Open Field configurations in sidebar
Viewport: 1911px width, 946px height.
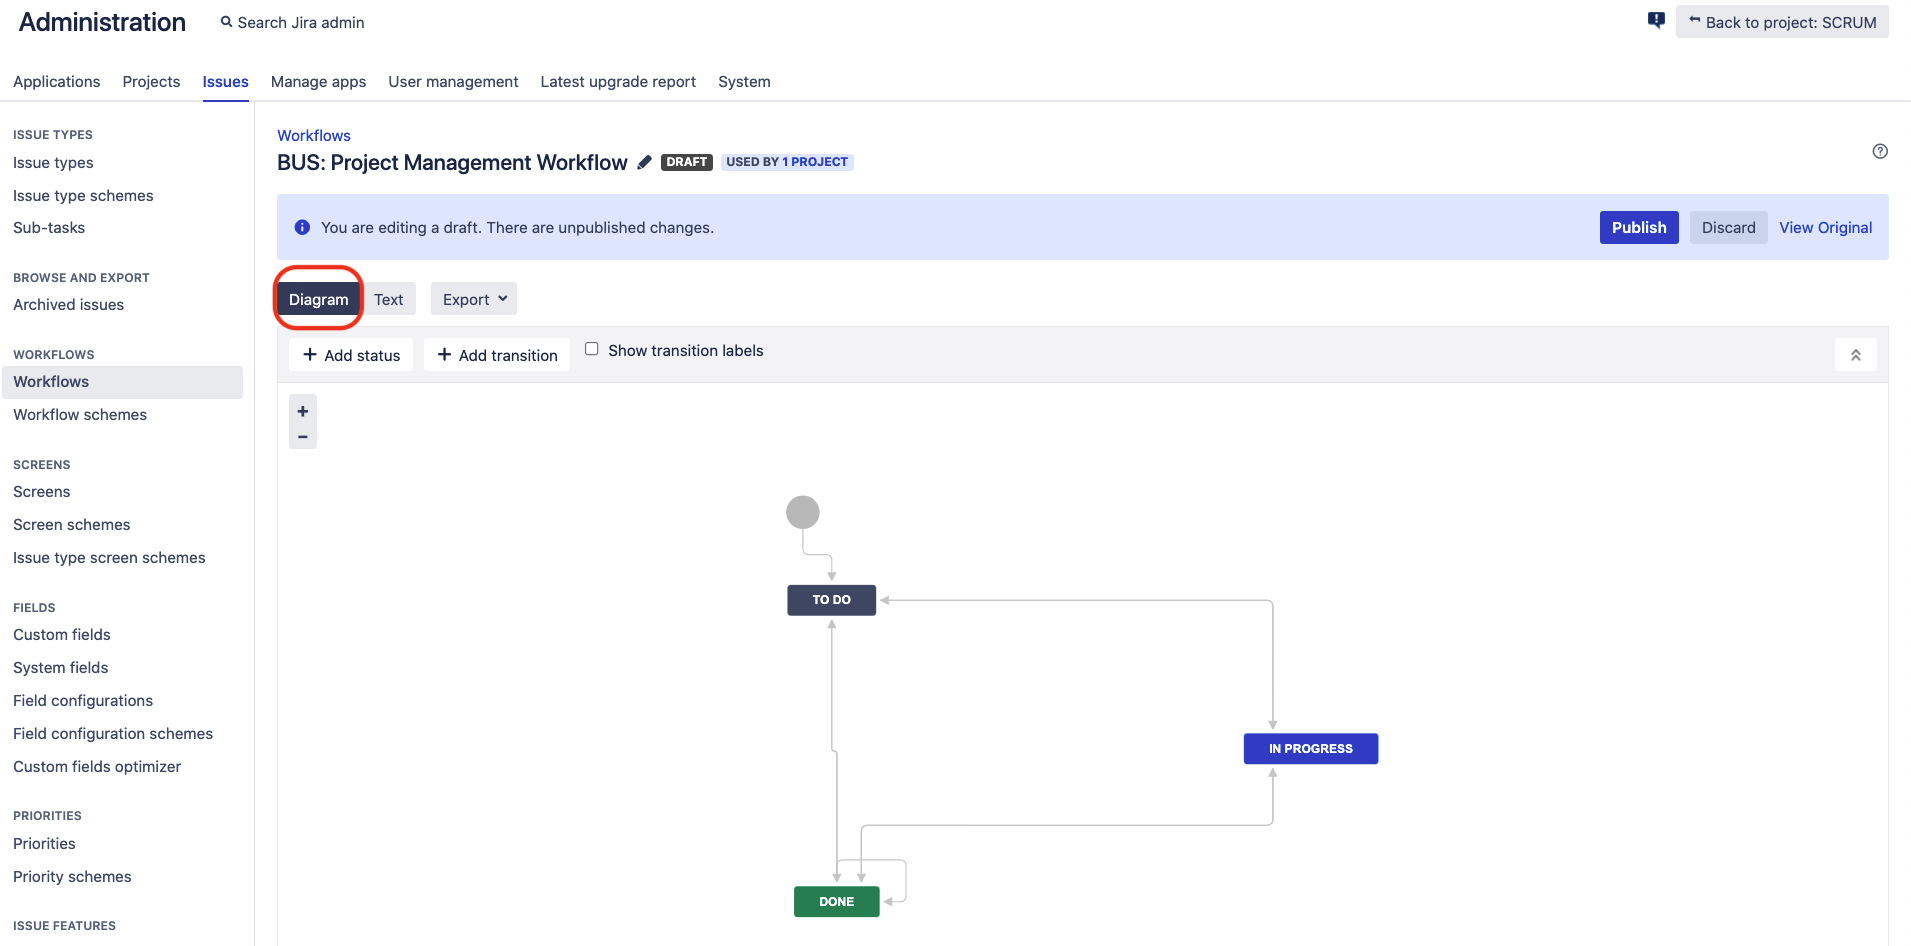coord(83,701)
